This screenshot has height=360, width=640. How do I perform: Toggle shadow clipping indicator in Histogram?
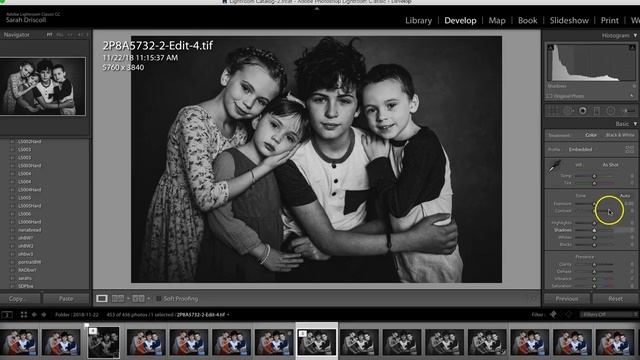[550, 48]
